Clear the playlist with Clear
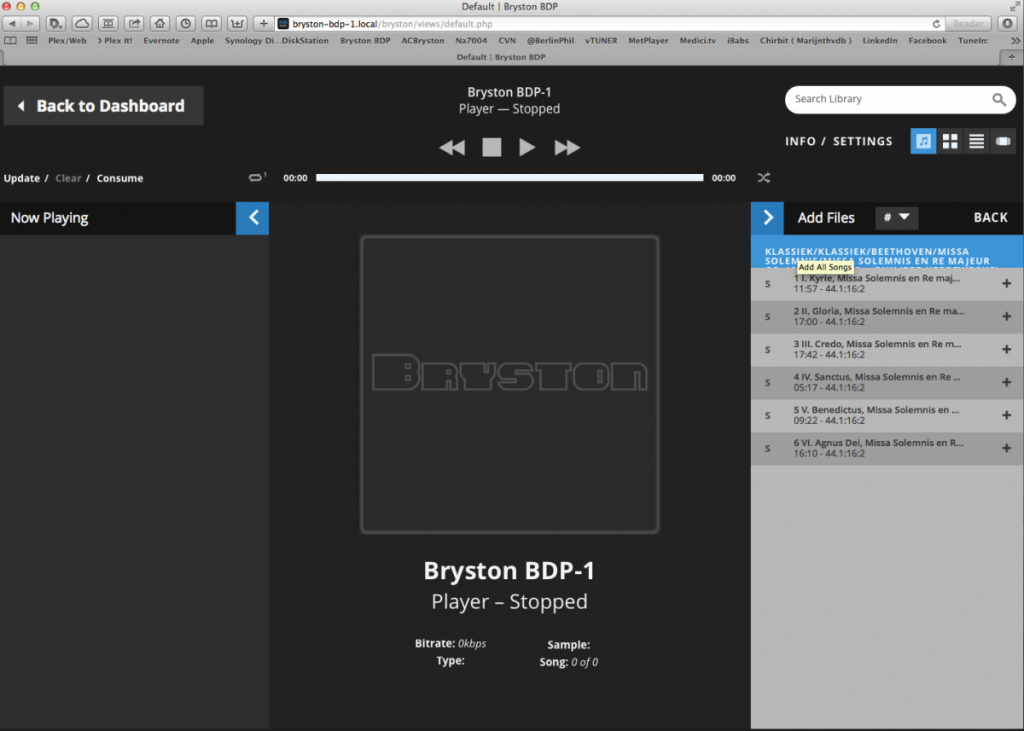 (68, 178)
